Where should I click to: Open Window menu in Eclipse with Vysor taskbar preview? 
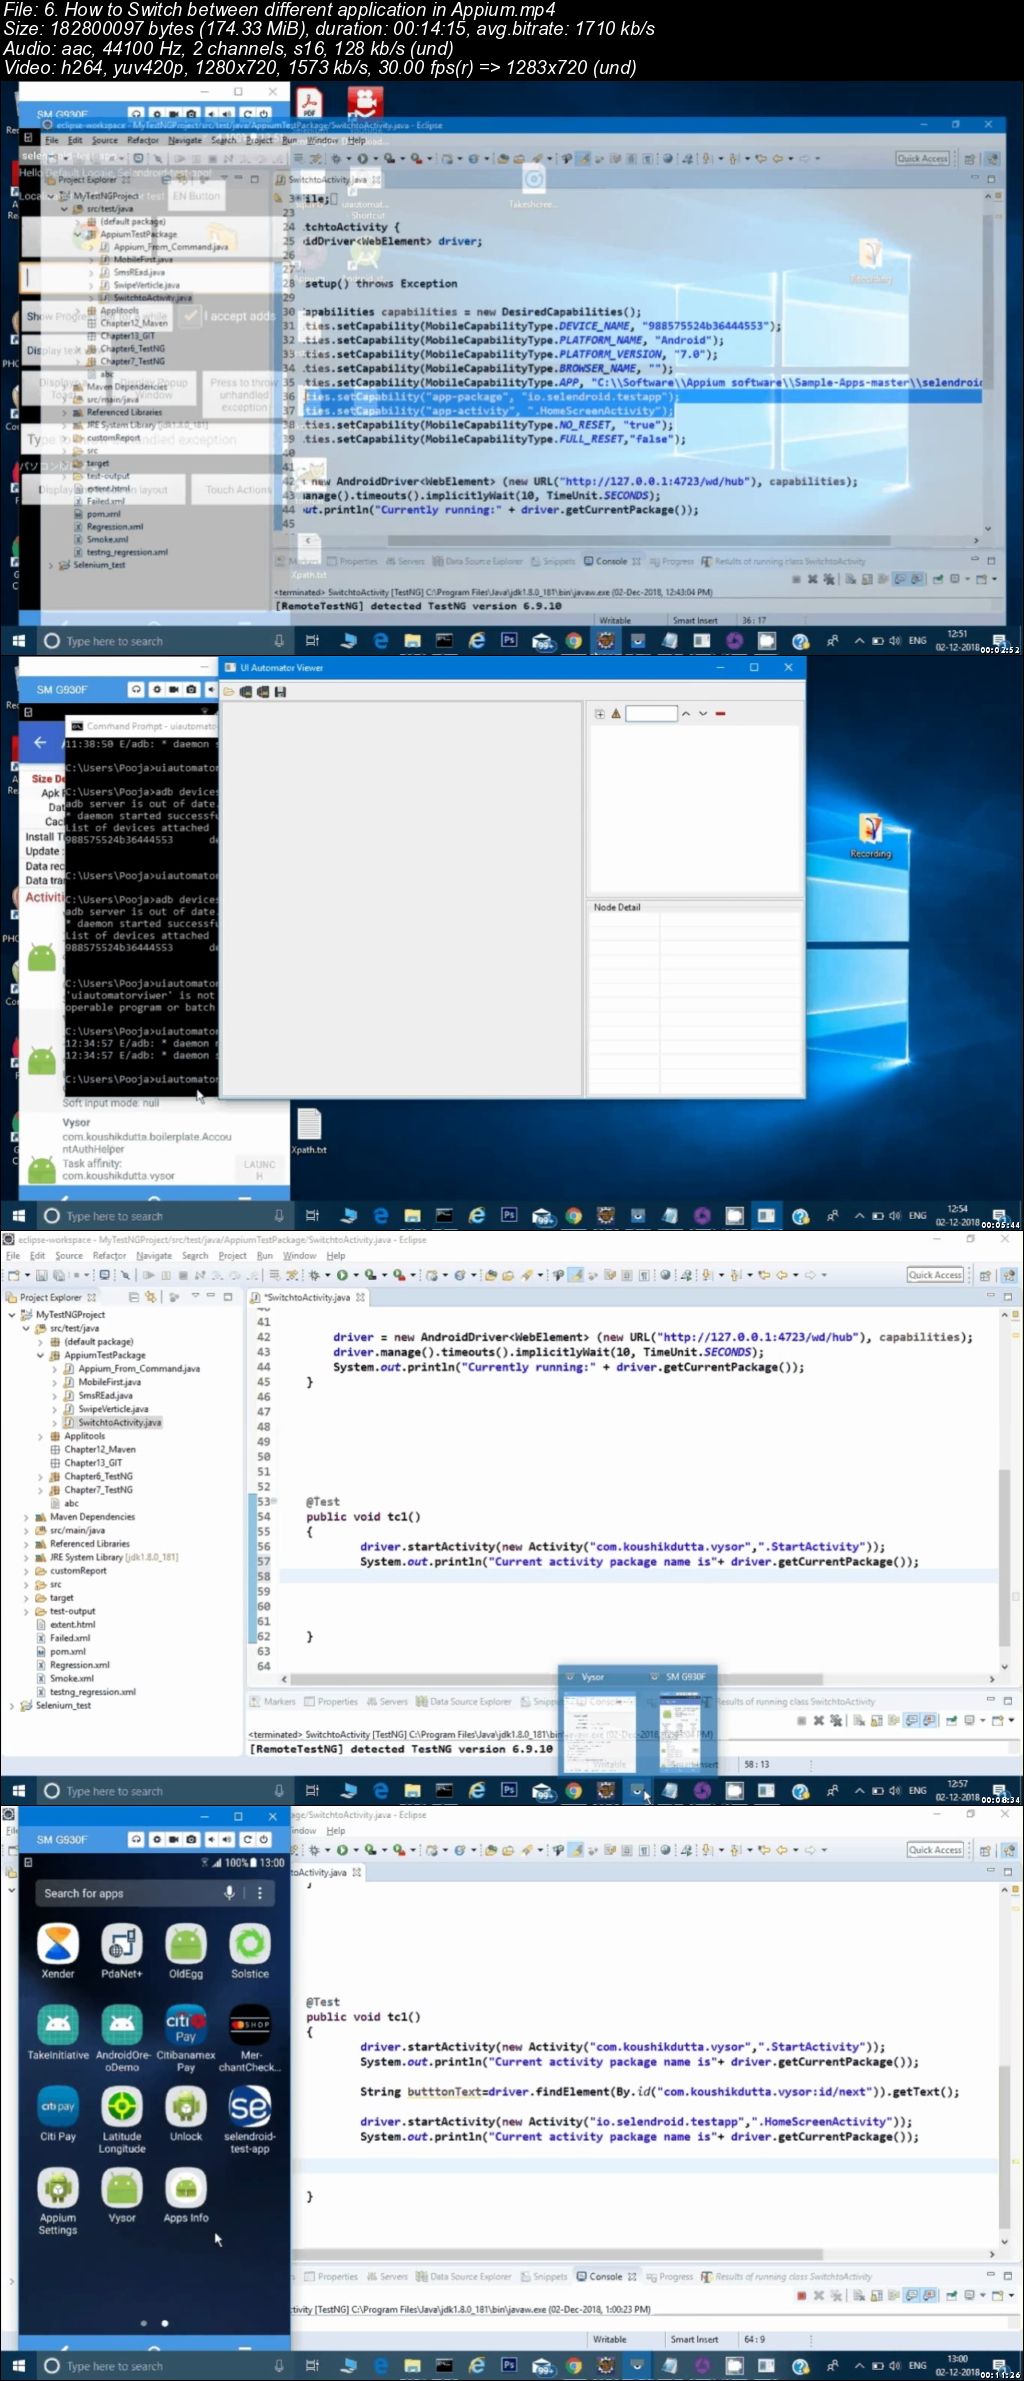300,1255
